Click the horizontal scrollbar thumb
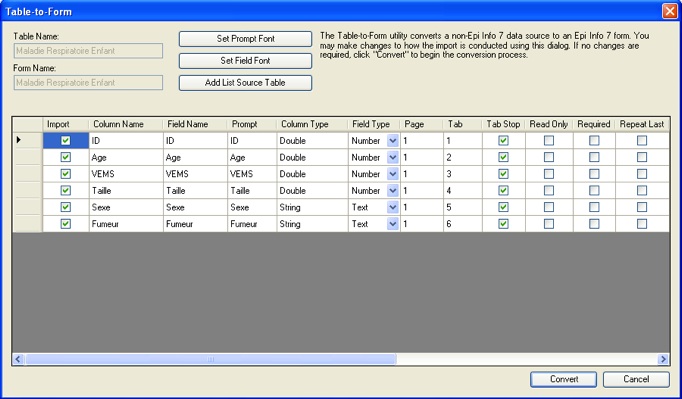 [x=211, y=359]
